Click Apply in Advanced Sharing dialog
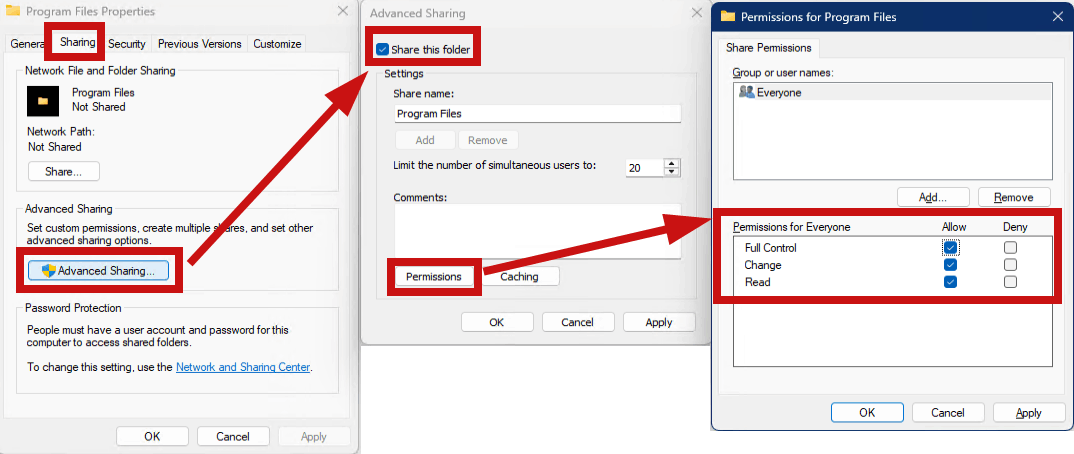Screen dimensions: 1074x454 (659, 322)
